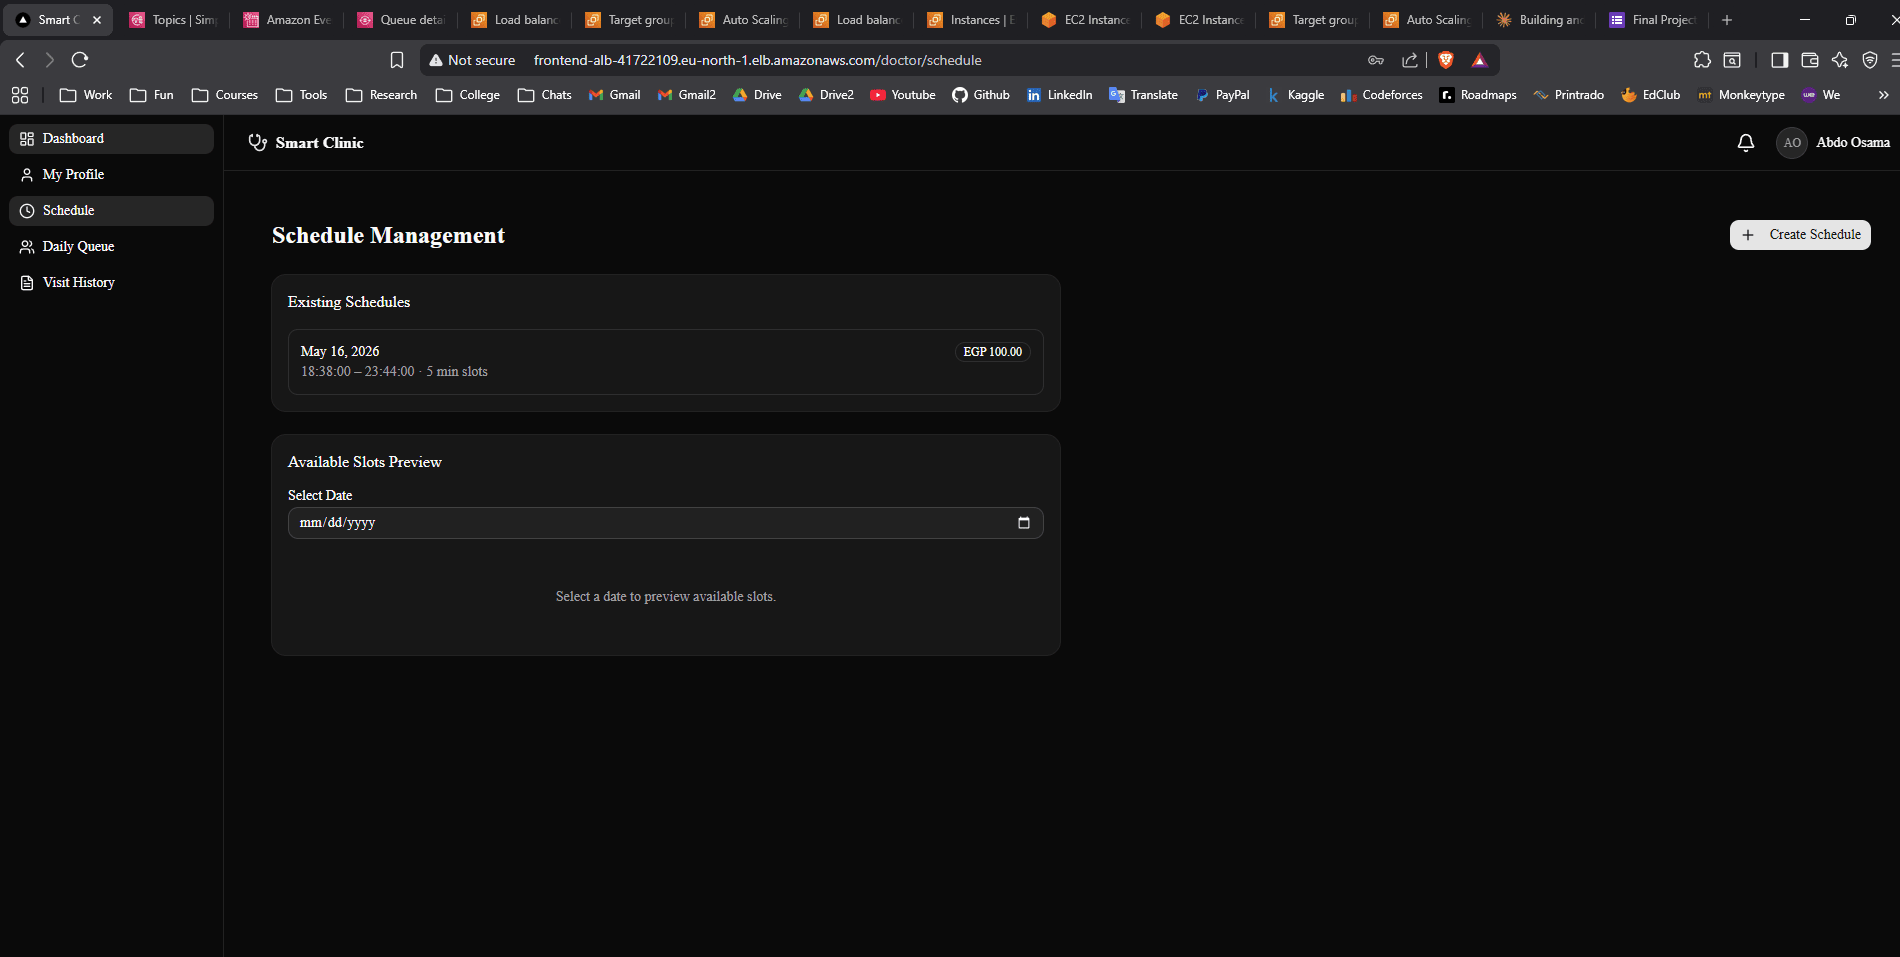The height and width of the screenshot is (957, 1900).
Task: Click the address bar URL
Action: 757,60
